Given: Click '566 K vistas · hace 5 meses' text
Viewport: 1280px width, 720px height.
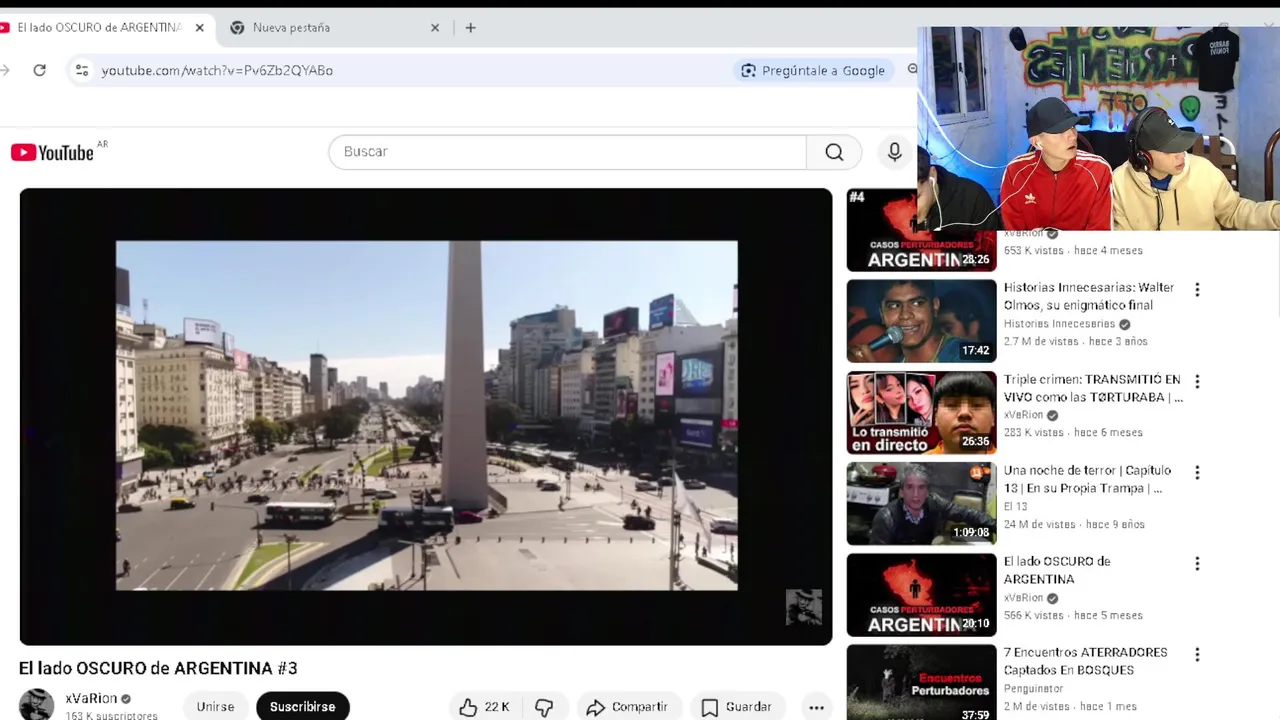Looking at the screenshot, I should 1073,615.
